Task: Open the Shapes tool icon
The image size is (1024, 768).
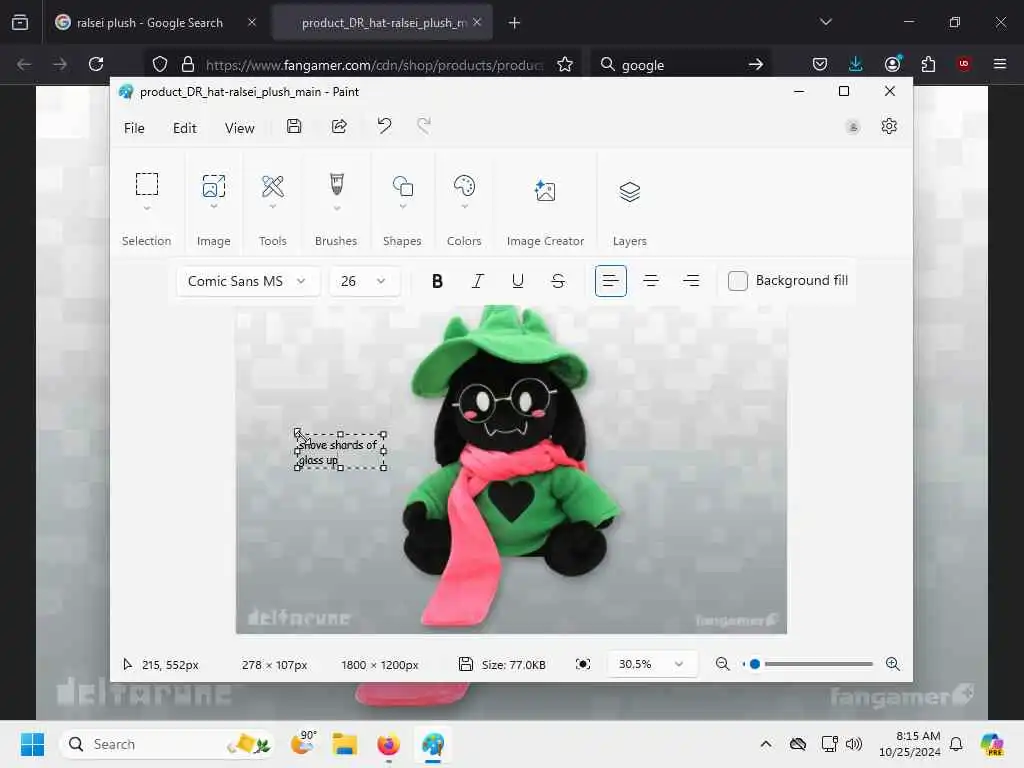Action: click(x=402, y=186)
